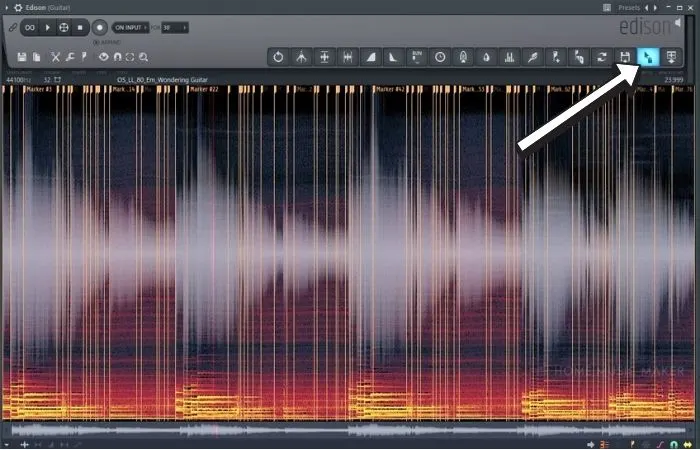
Task: Click the Trim side noise tool
Action: [x=348, y=57]
